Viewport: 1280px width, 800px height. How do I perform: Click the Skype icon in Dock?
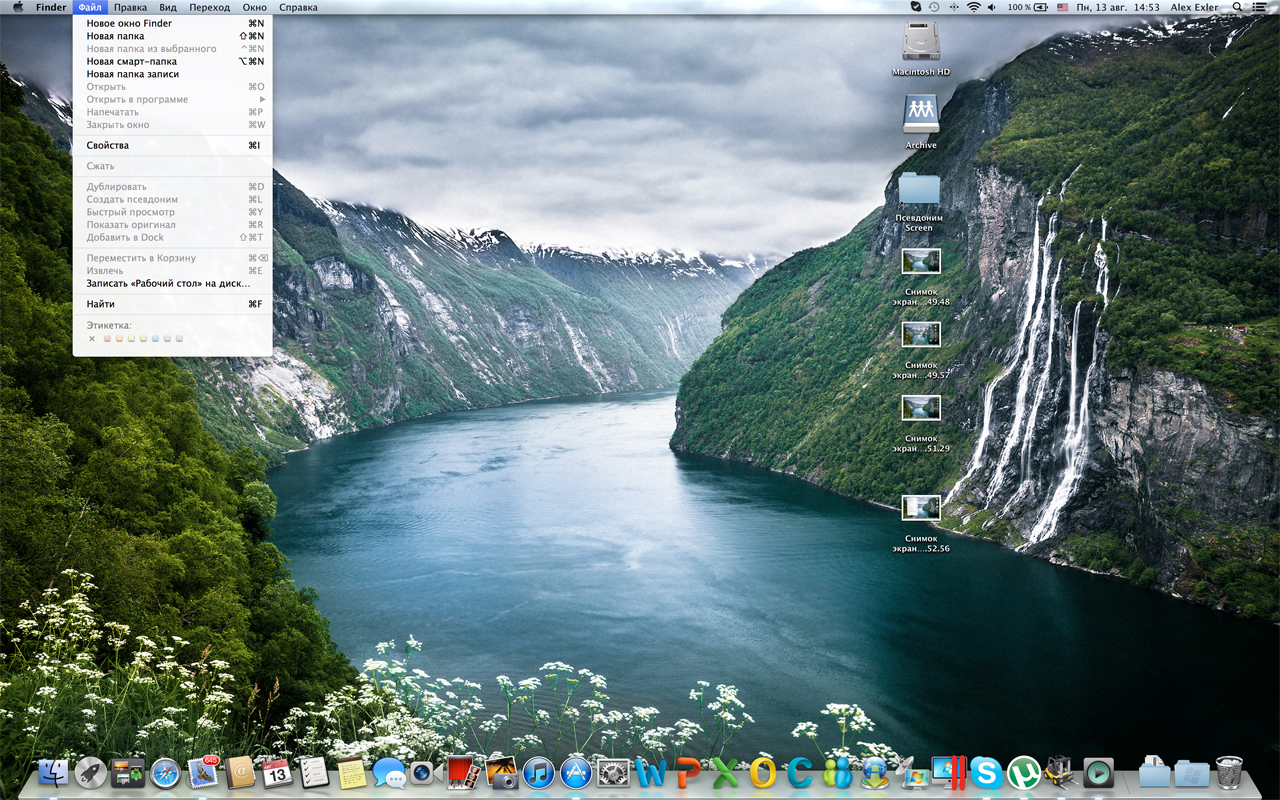point(986,773)
